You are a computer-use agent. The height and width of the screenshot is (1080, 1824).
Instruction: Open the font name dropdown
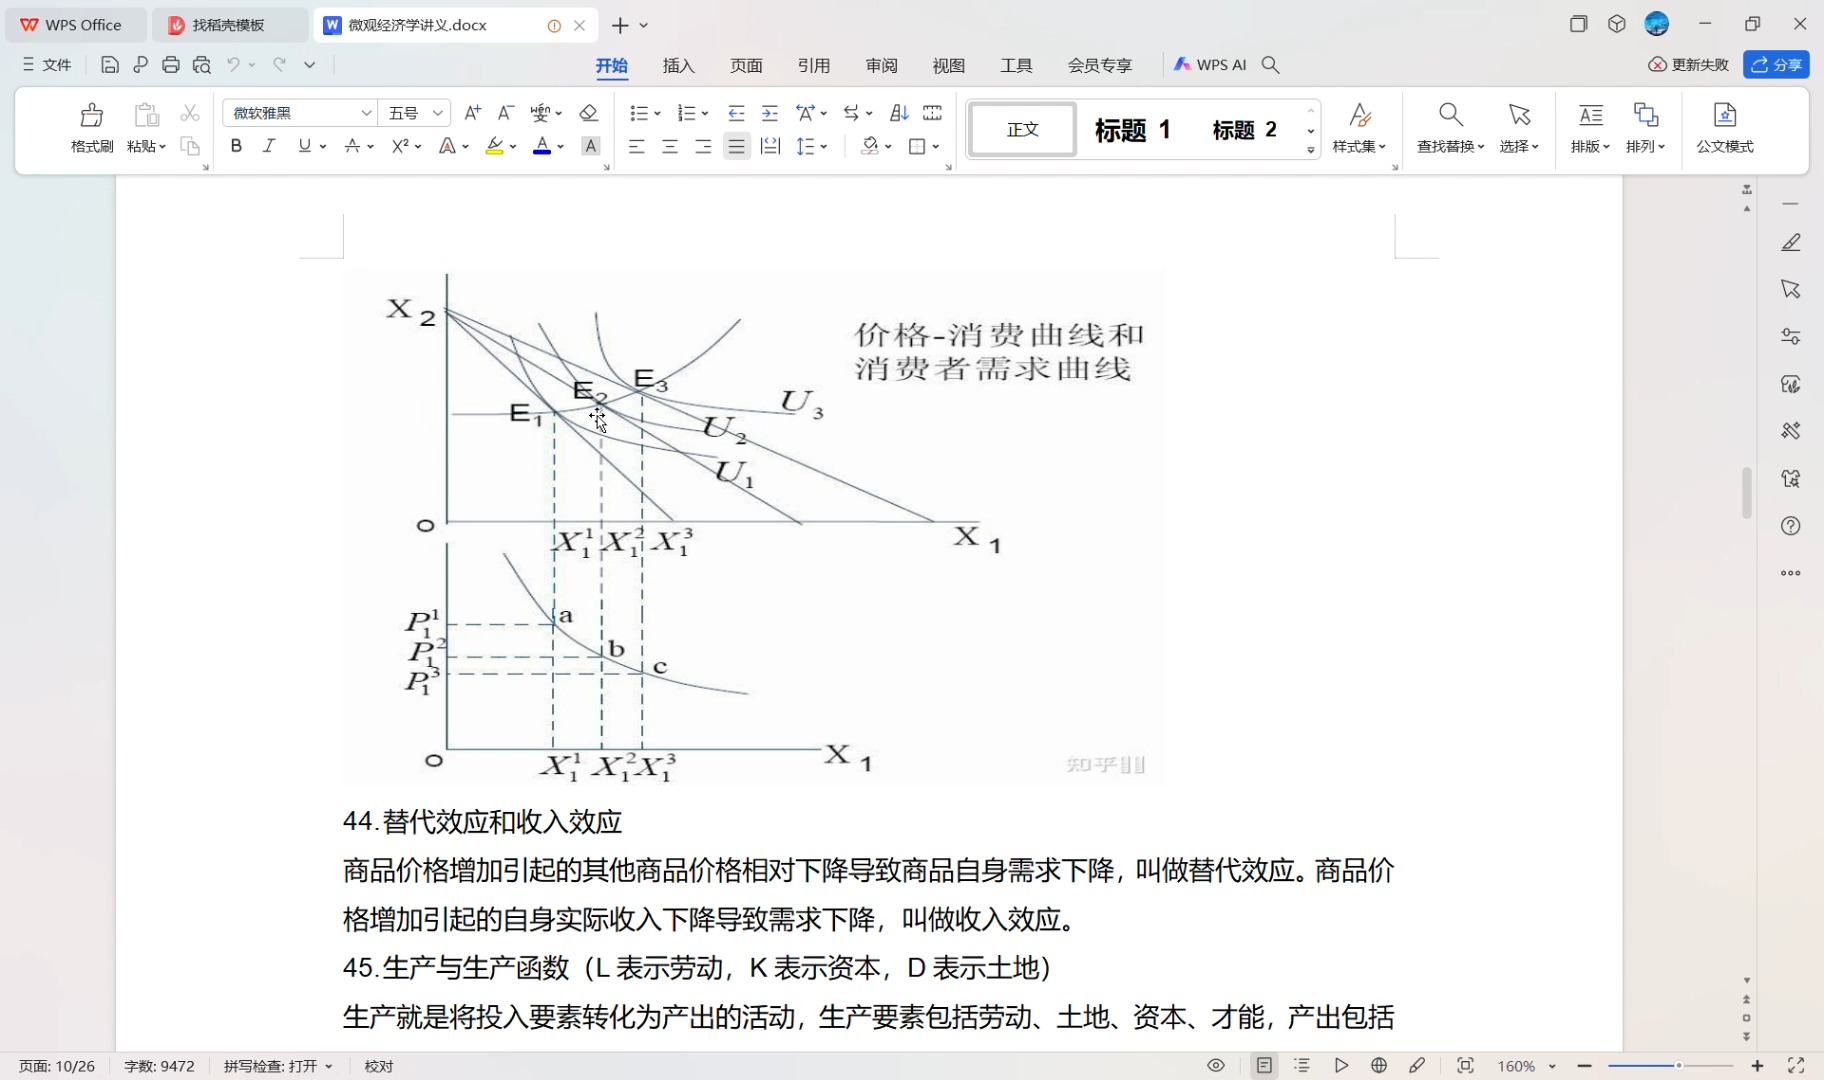[366, 113]
